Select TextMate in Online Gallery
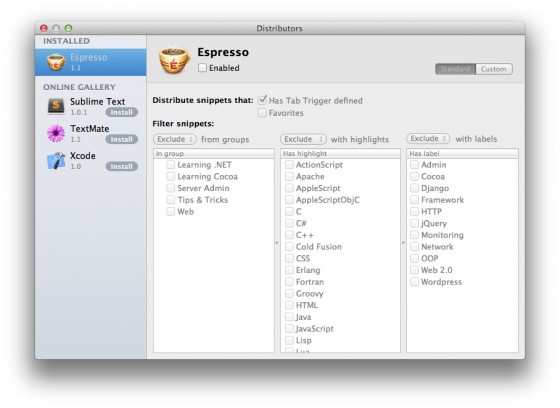Viewport: 560px width, 408px height. [91, 133]
